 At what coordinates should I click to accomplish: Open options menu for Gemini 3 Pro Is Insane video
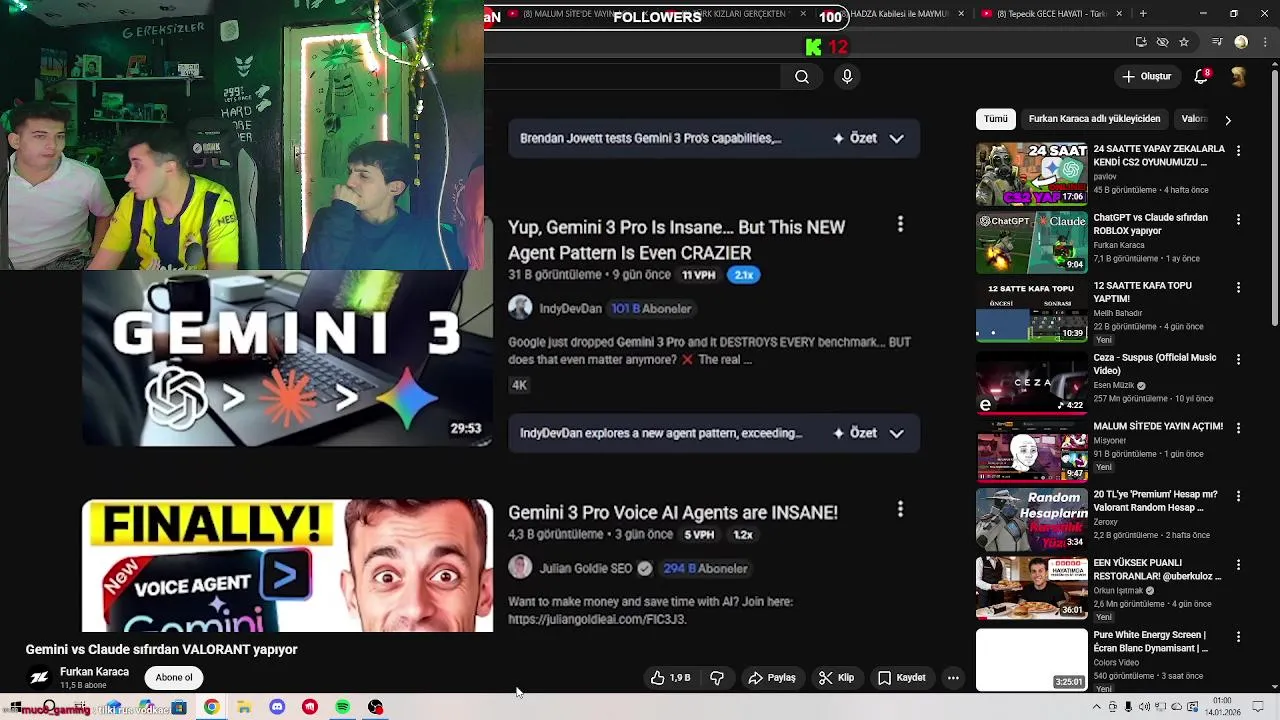click(900, 225)
